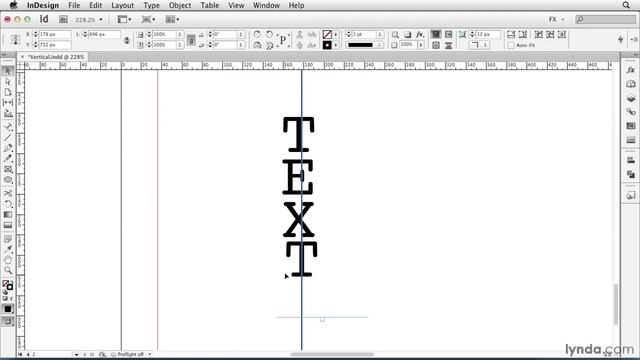
Task: Open the Layers panel icon
Action: (x=631, y=98)
